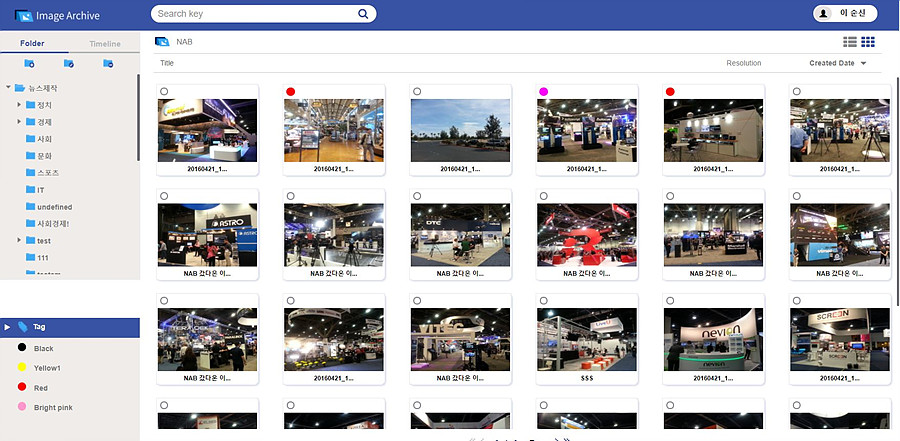Screen dimensions: 900x441
Task: Open the 이순신 user menu
Action: click(x=845, y=14)
